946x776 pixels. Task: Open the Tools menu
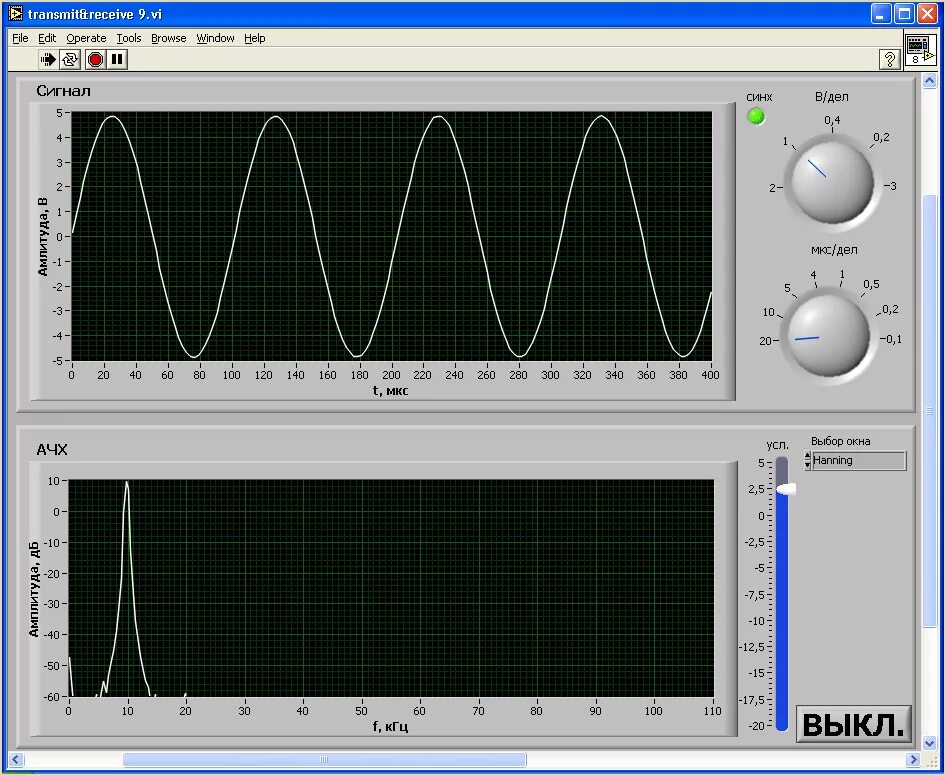pyautogui.click(x=128, y=38)
